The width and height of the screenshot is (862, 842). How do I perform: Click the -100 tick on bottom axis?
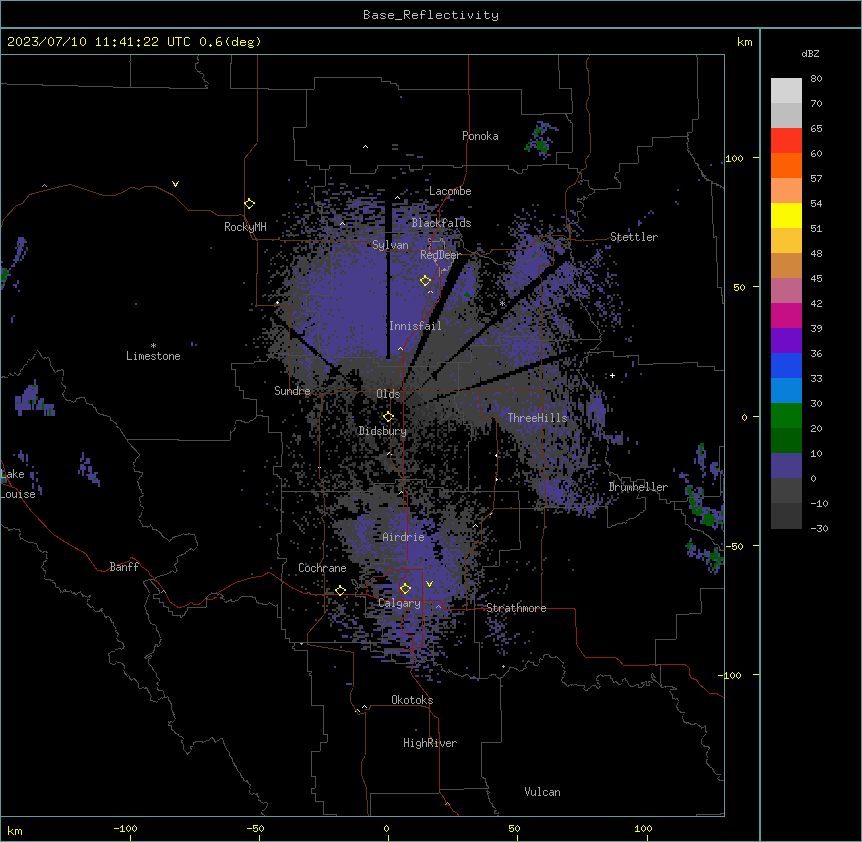pos(125,828)
